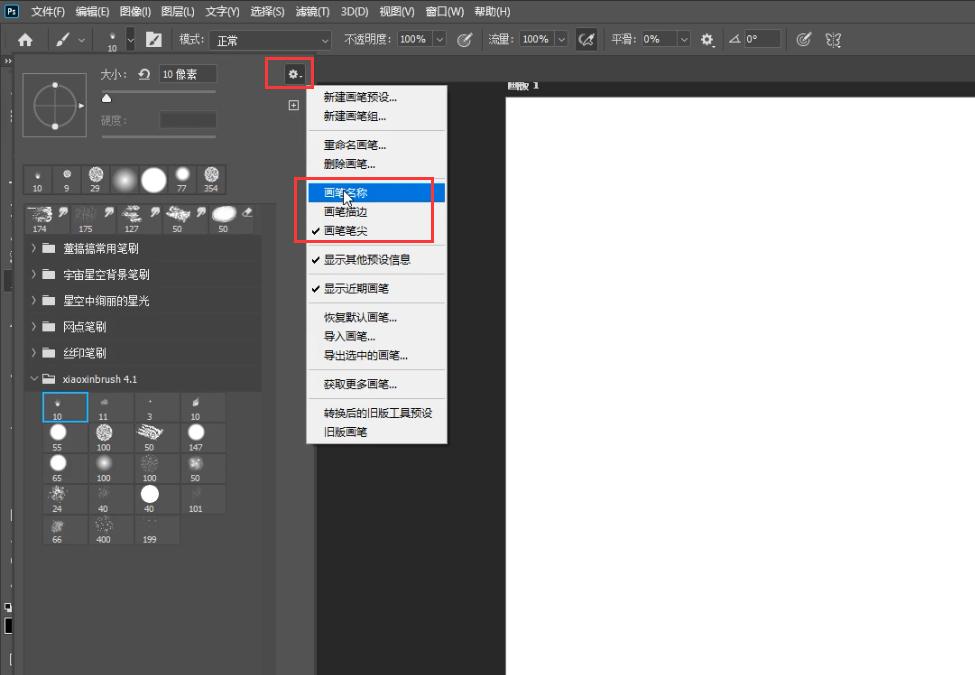Click the brush panel gear settings icon

click(x=293, y=74)
